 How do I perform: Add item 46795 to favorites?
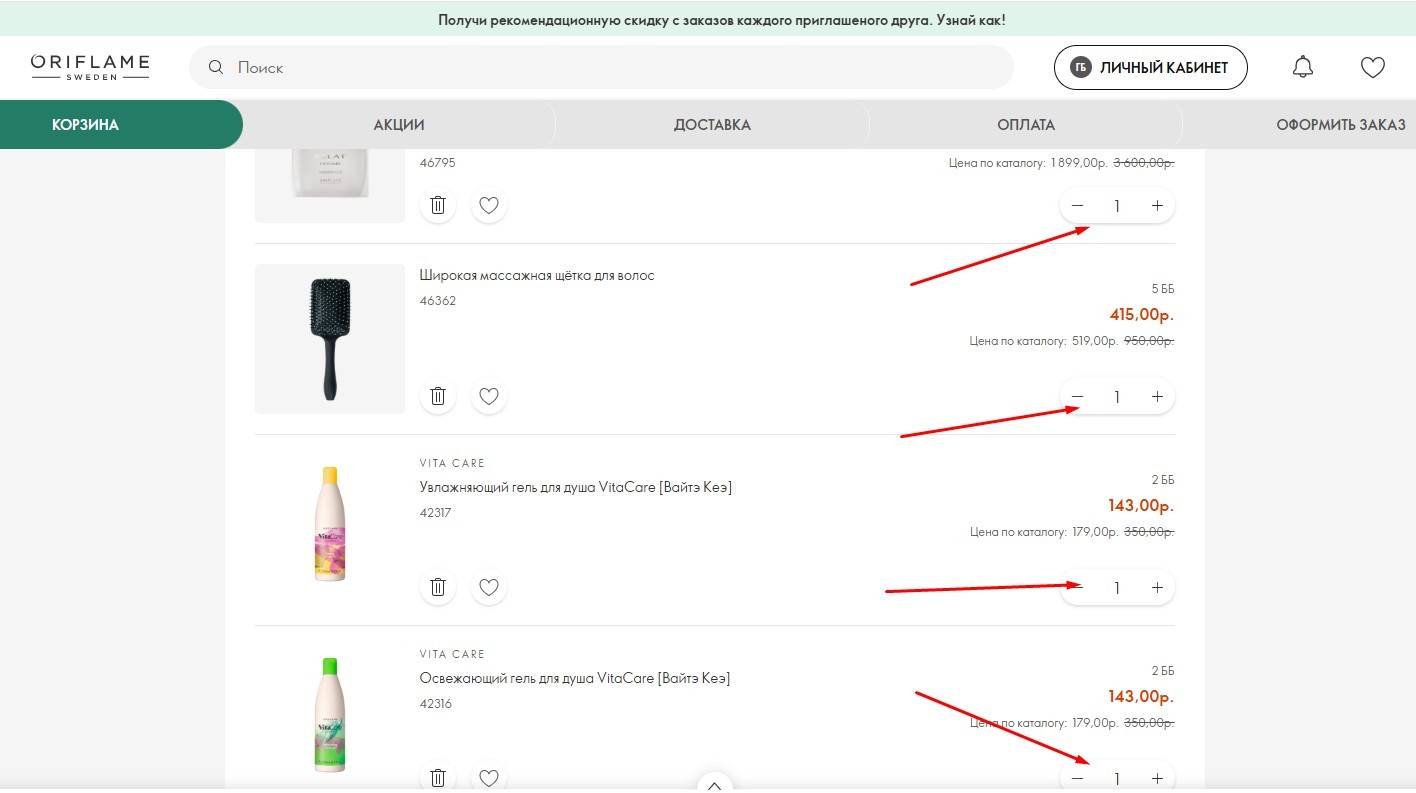[x=489, y=205]
